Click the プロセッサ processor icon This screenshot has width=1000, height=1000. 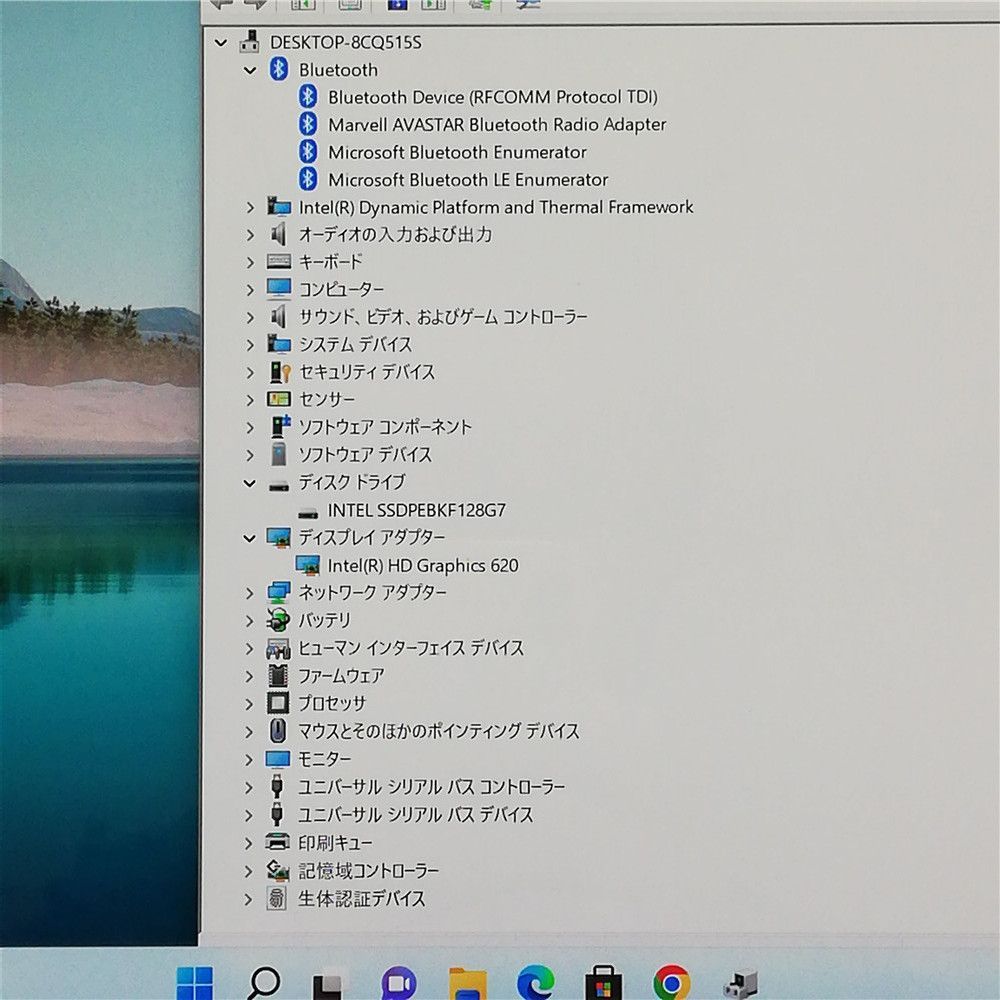[279, 703]
